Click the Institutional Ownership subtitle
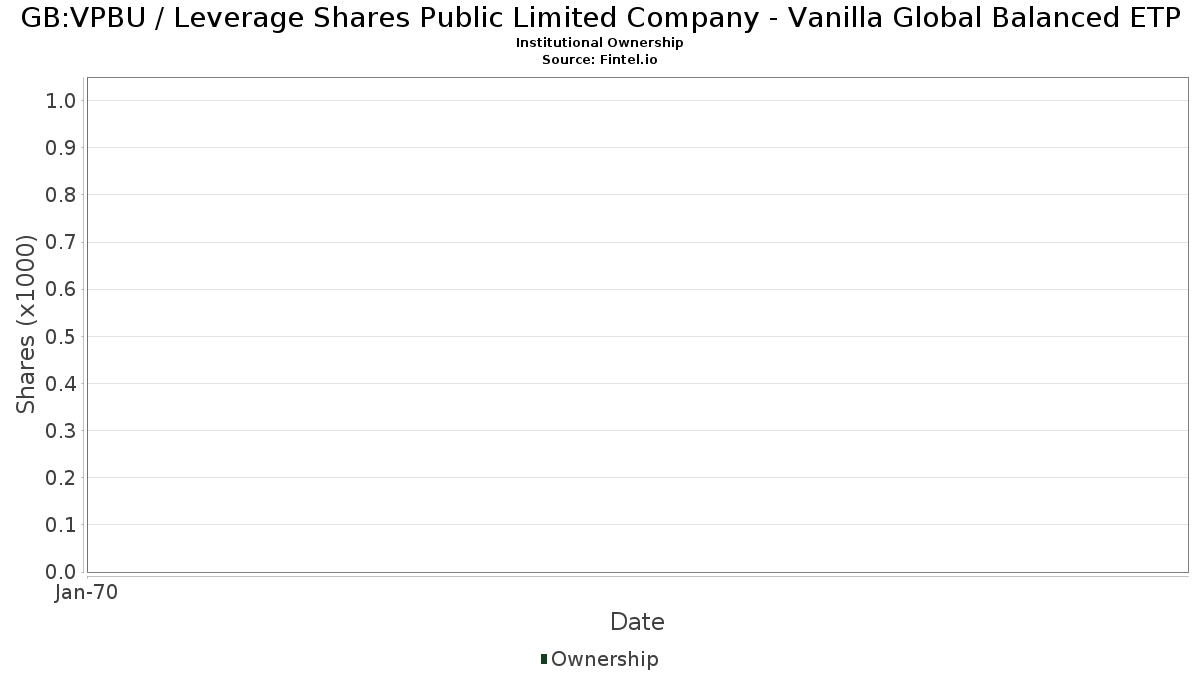 tap(600, 43)
